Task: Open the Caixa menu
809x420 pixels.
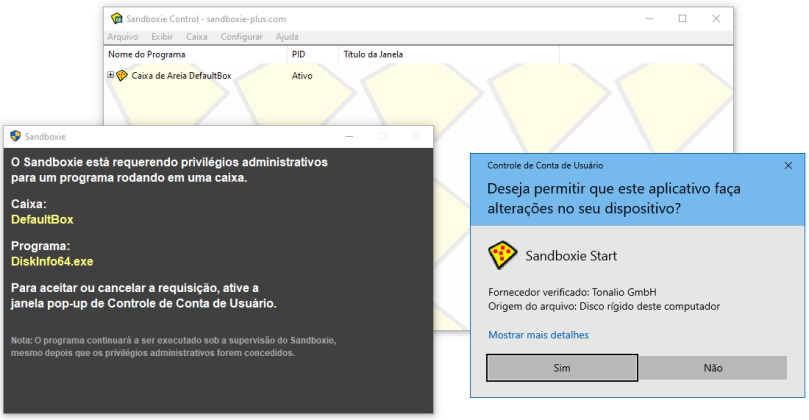Action: [x=197, y=37]
